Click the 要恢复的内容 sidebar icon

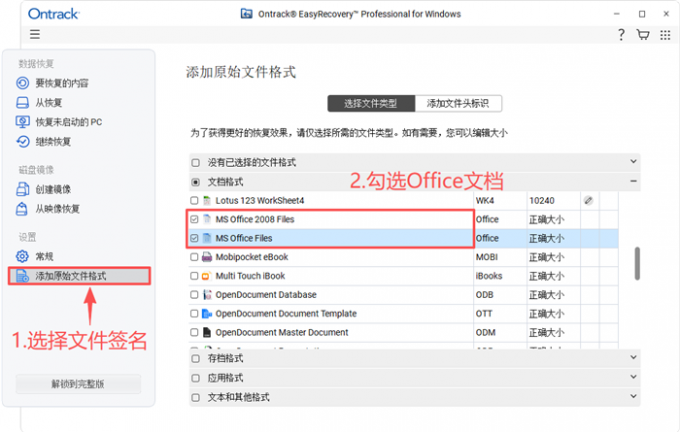click(23, 83)
